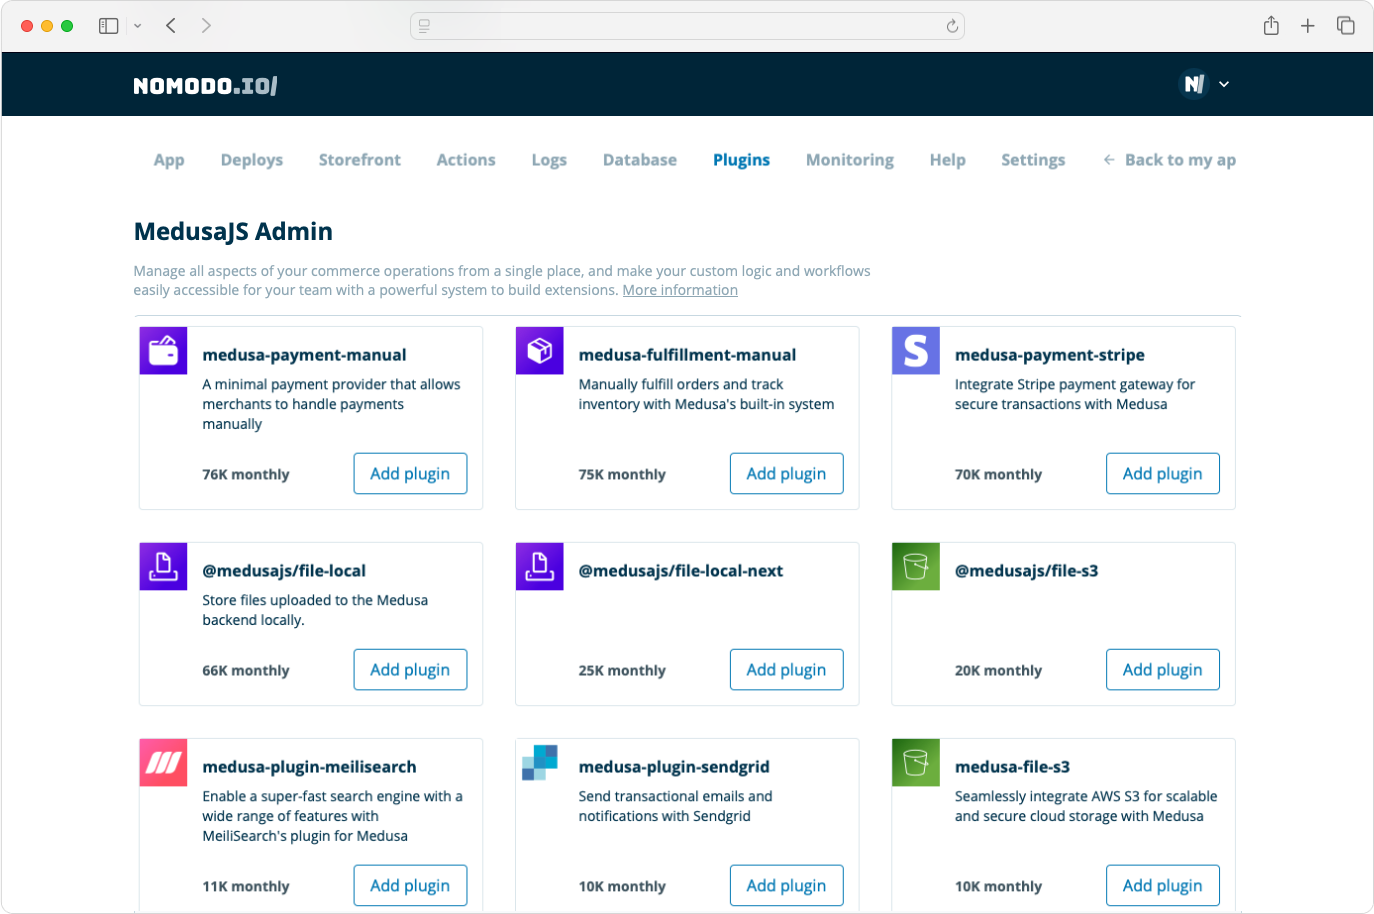The height and width of the screenshot is (914, 1374).
Task: Add the @medusajs/file-local plugin
Action: (410, 670)
